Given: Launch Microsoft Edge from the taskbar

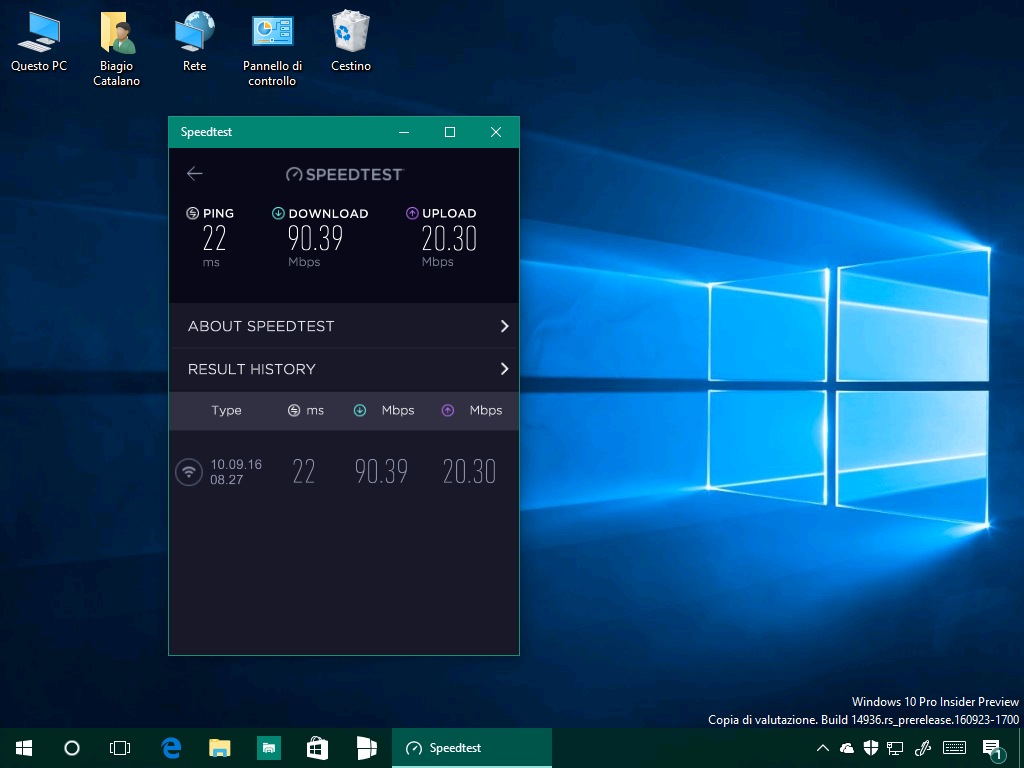Looking at the screenshot, I should click(x=171, y=748).
